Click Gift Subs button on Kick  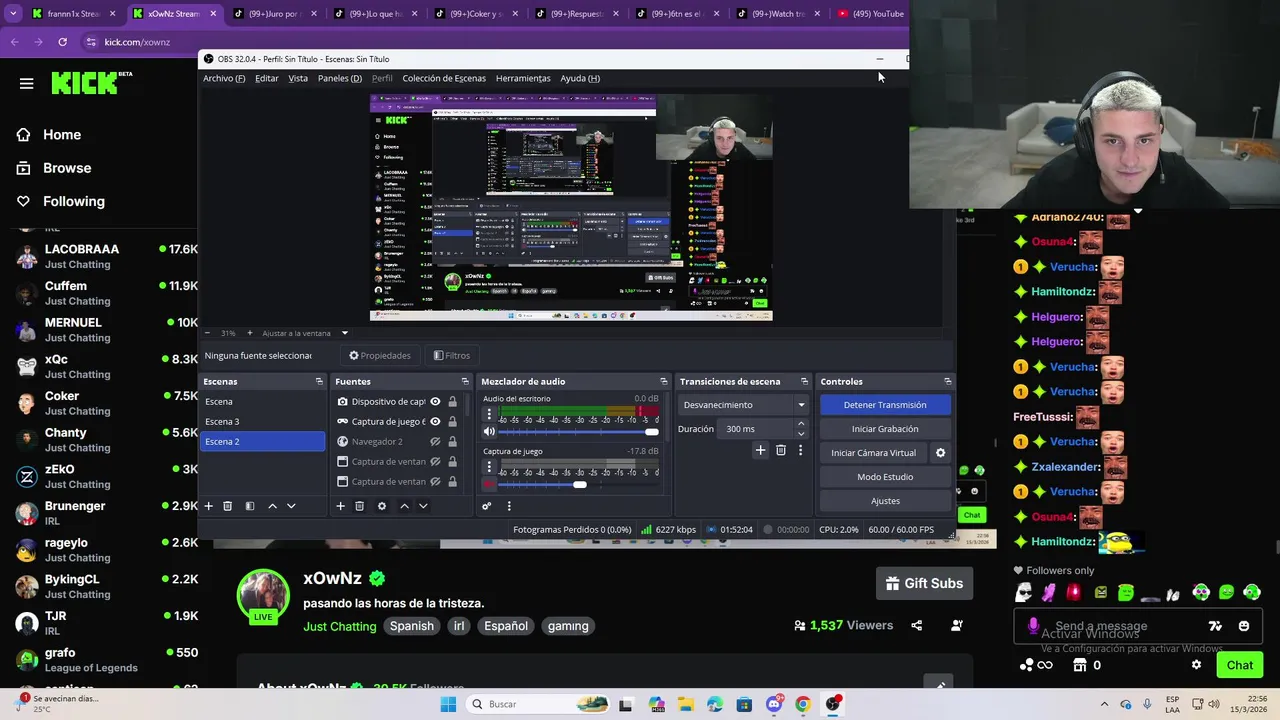tap(925, 583)
